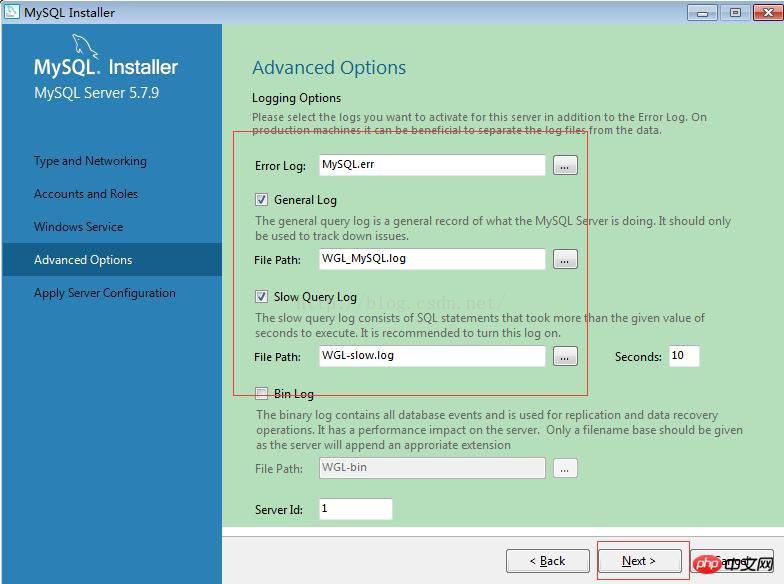The image size is (784, 584).
Task: Click the Seconds input field
Action: [x=684, y=356]
